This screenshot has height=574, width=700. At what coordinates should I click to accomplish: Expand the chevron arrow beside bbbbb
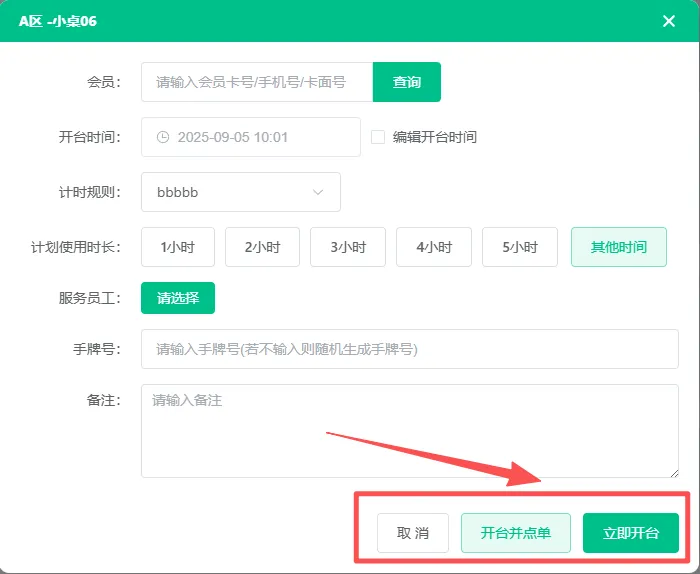pos(319,192)
